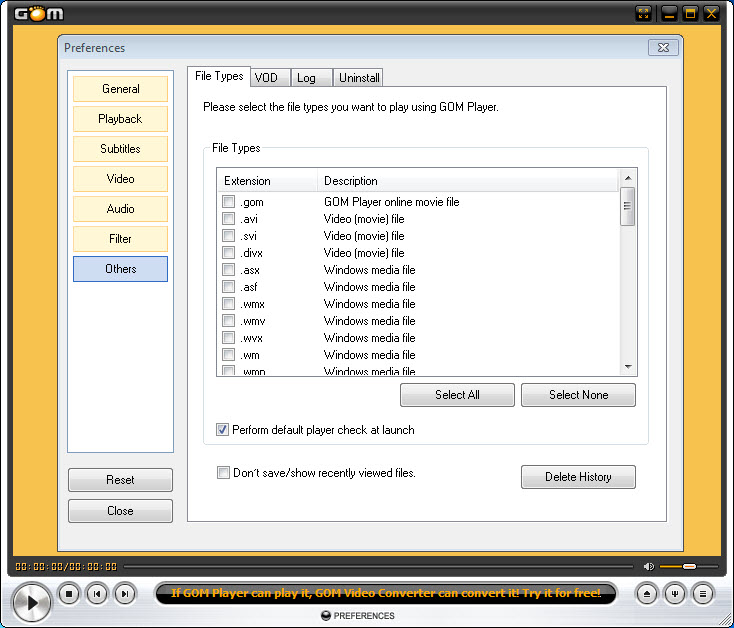Screen dimensions: 734x628
Task: Open the control panel trident icon
Action: 675,594
